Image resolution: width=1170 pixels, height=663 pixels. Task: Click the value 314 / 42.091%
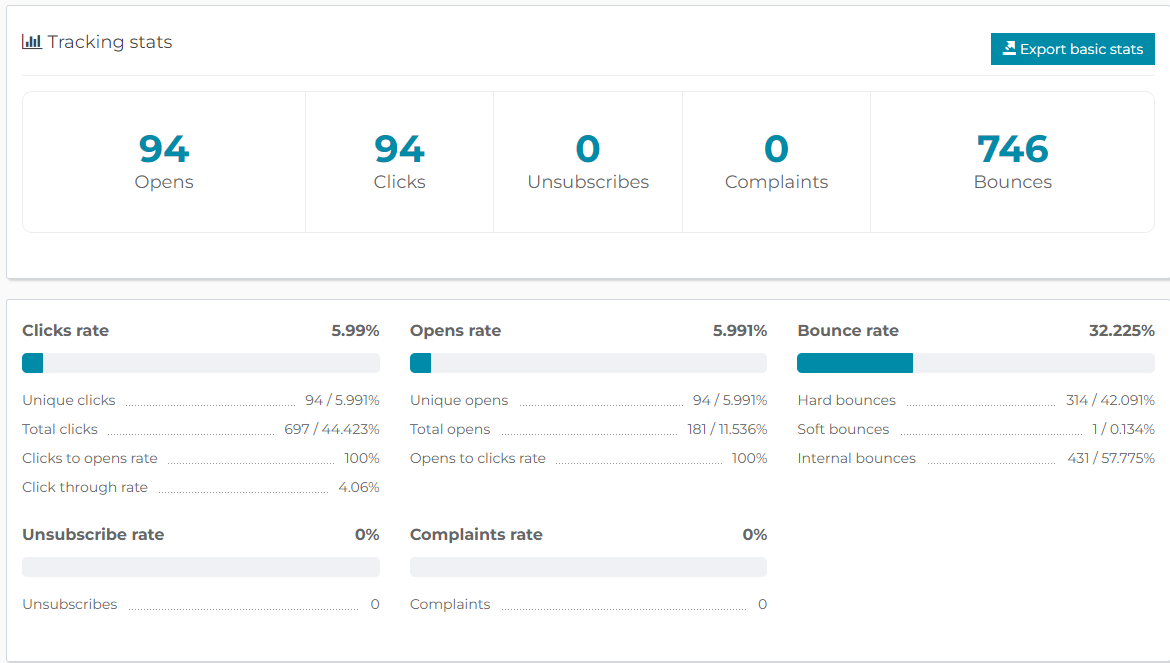1110,400
